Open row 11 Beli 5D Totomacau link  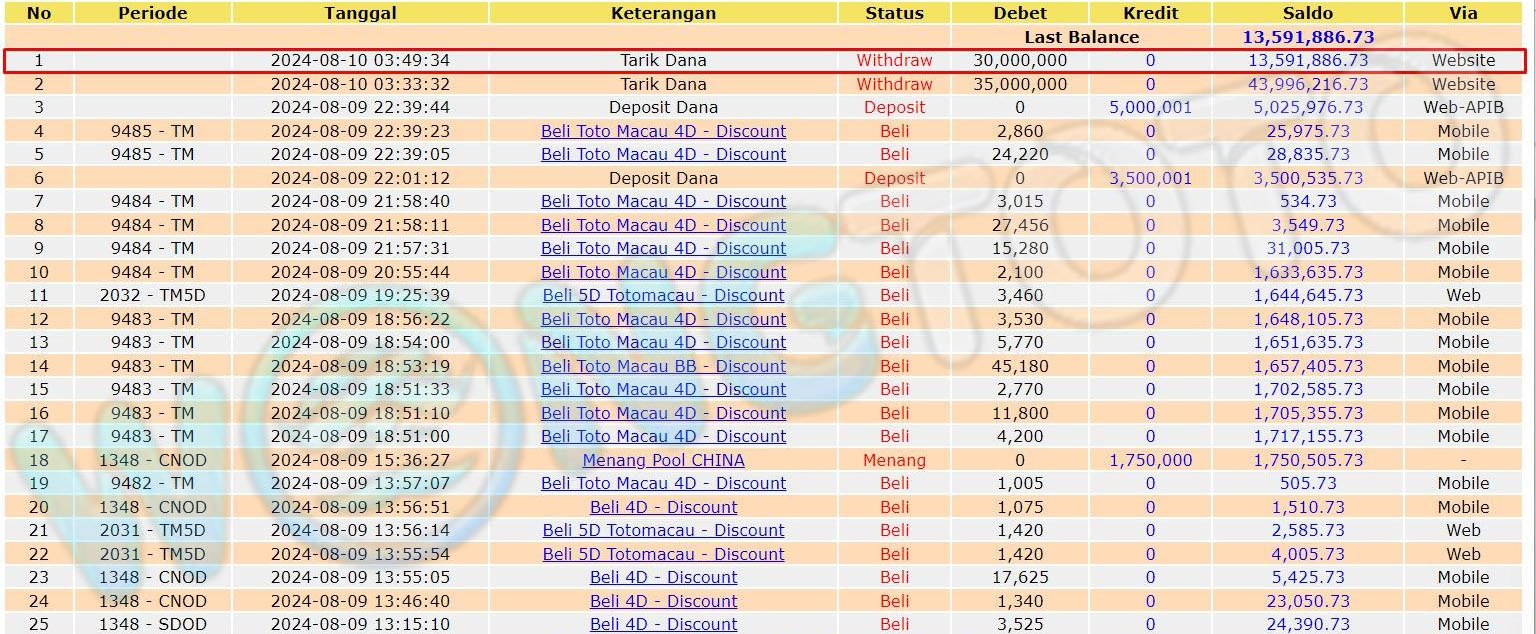[x=663, y=295]
